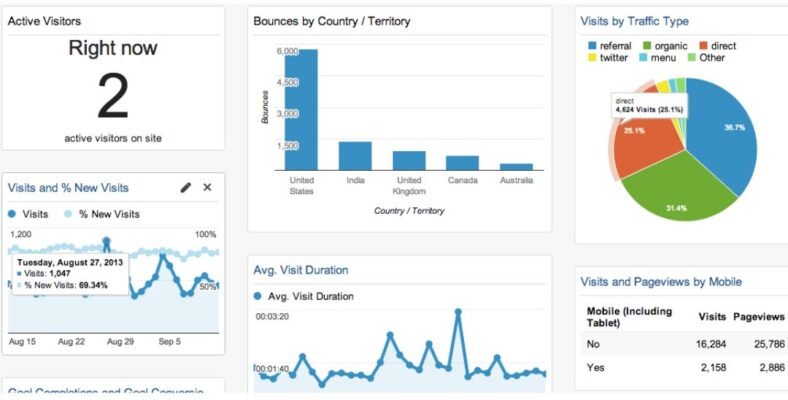
Task: Toggle the % New Visits legend dot
Action: pyautogui.click(x=68, y=214)
